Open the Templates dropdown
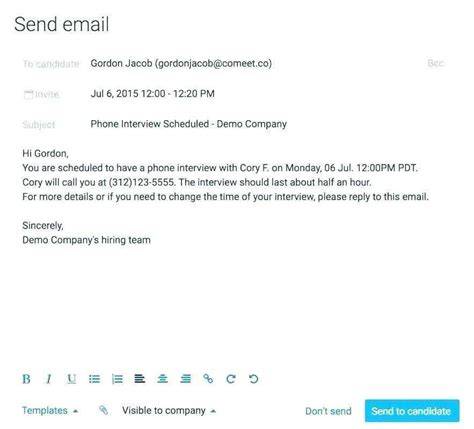474x429 pixels. [50, 411]
